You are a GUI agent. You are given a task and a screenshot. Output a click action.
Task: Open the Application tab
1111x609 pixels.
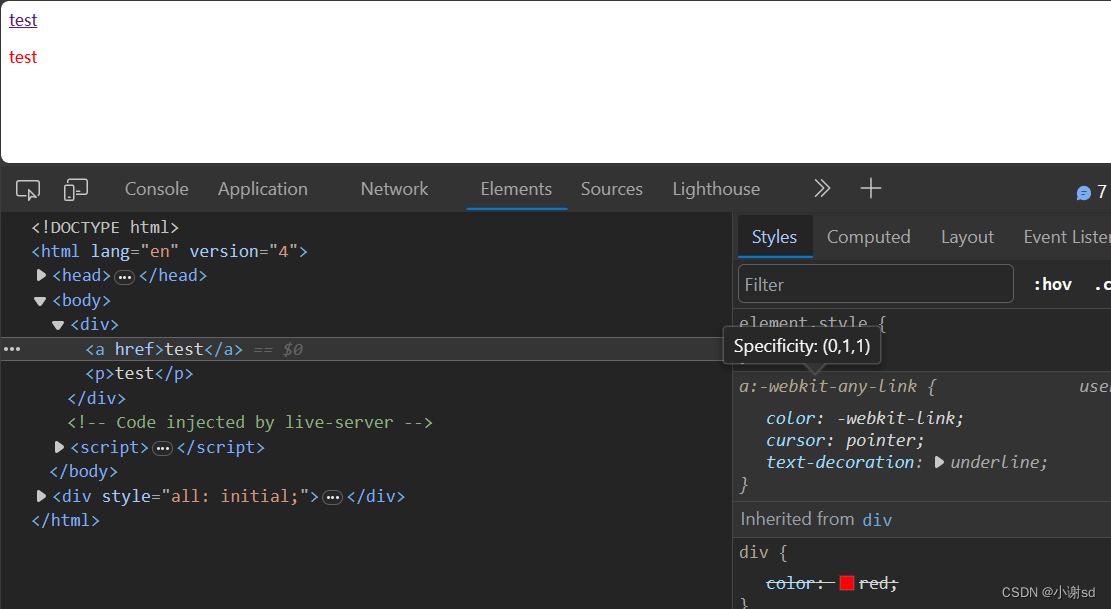click(263, 189)
